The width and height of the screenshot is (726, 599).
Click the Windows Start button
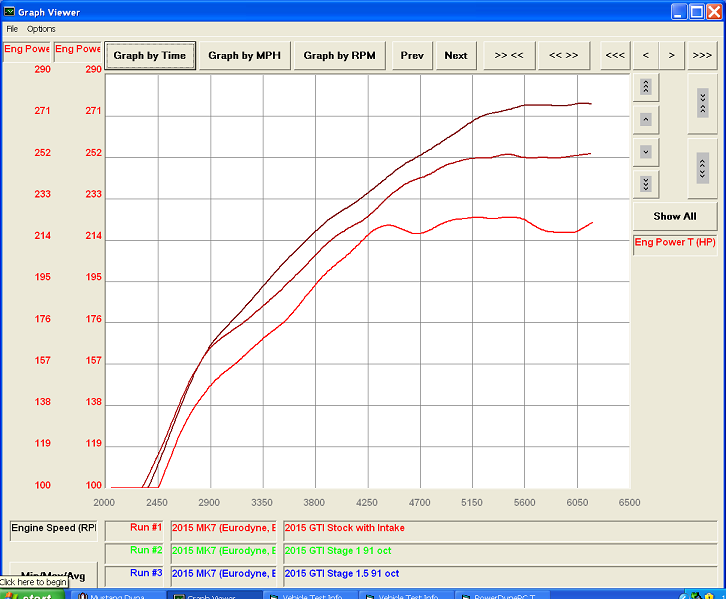click(33, 595)
